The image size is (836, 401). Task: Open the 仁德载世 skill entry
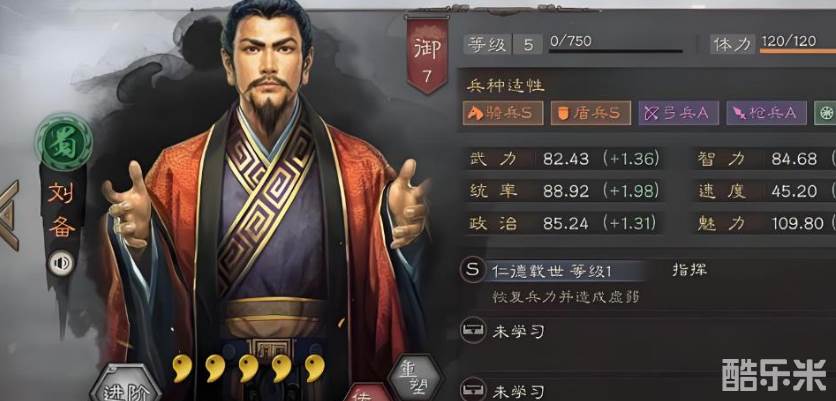tap(552, 271)
